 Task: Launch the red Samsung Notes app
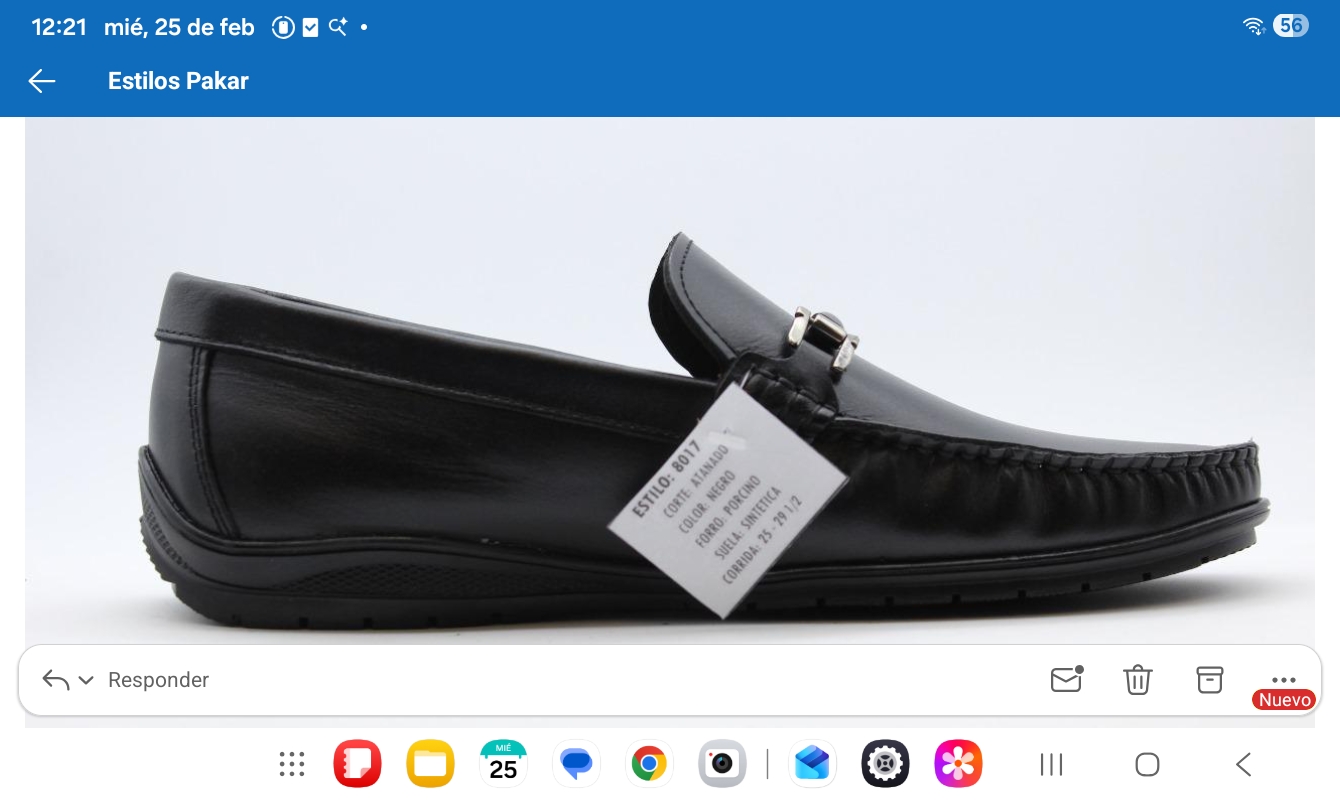(357, 765)
